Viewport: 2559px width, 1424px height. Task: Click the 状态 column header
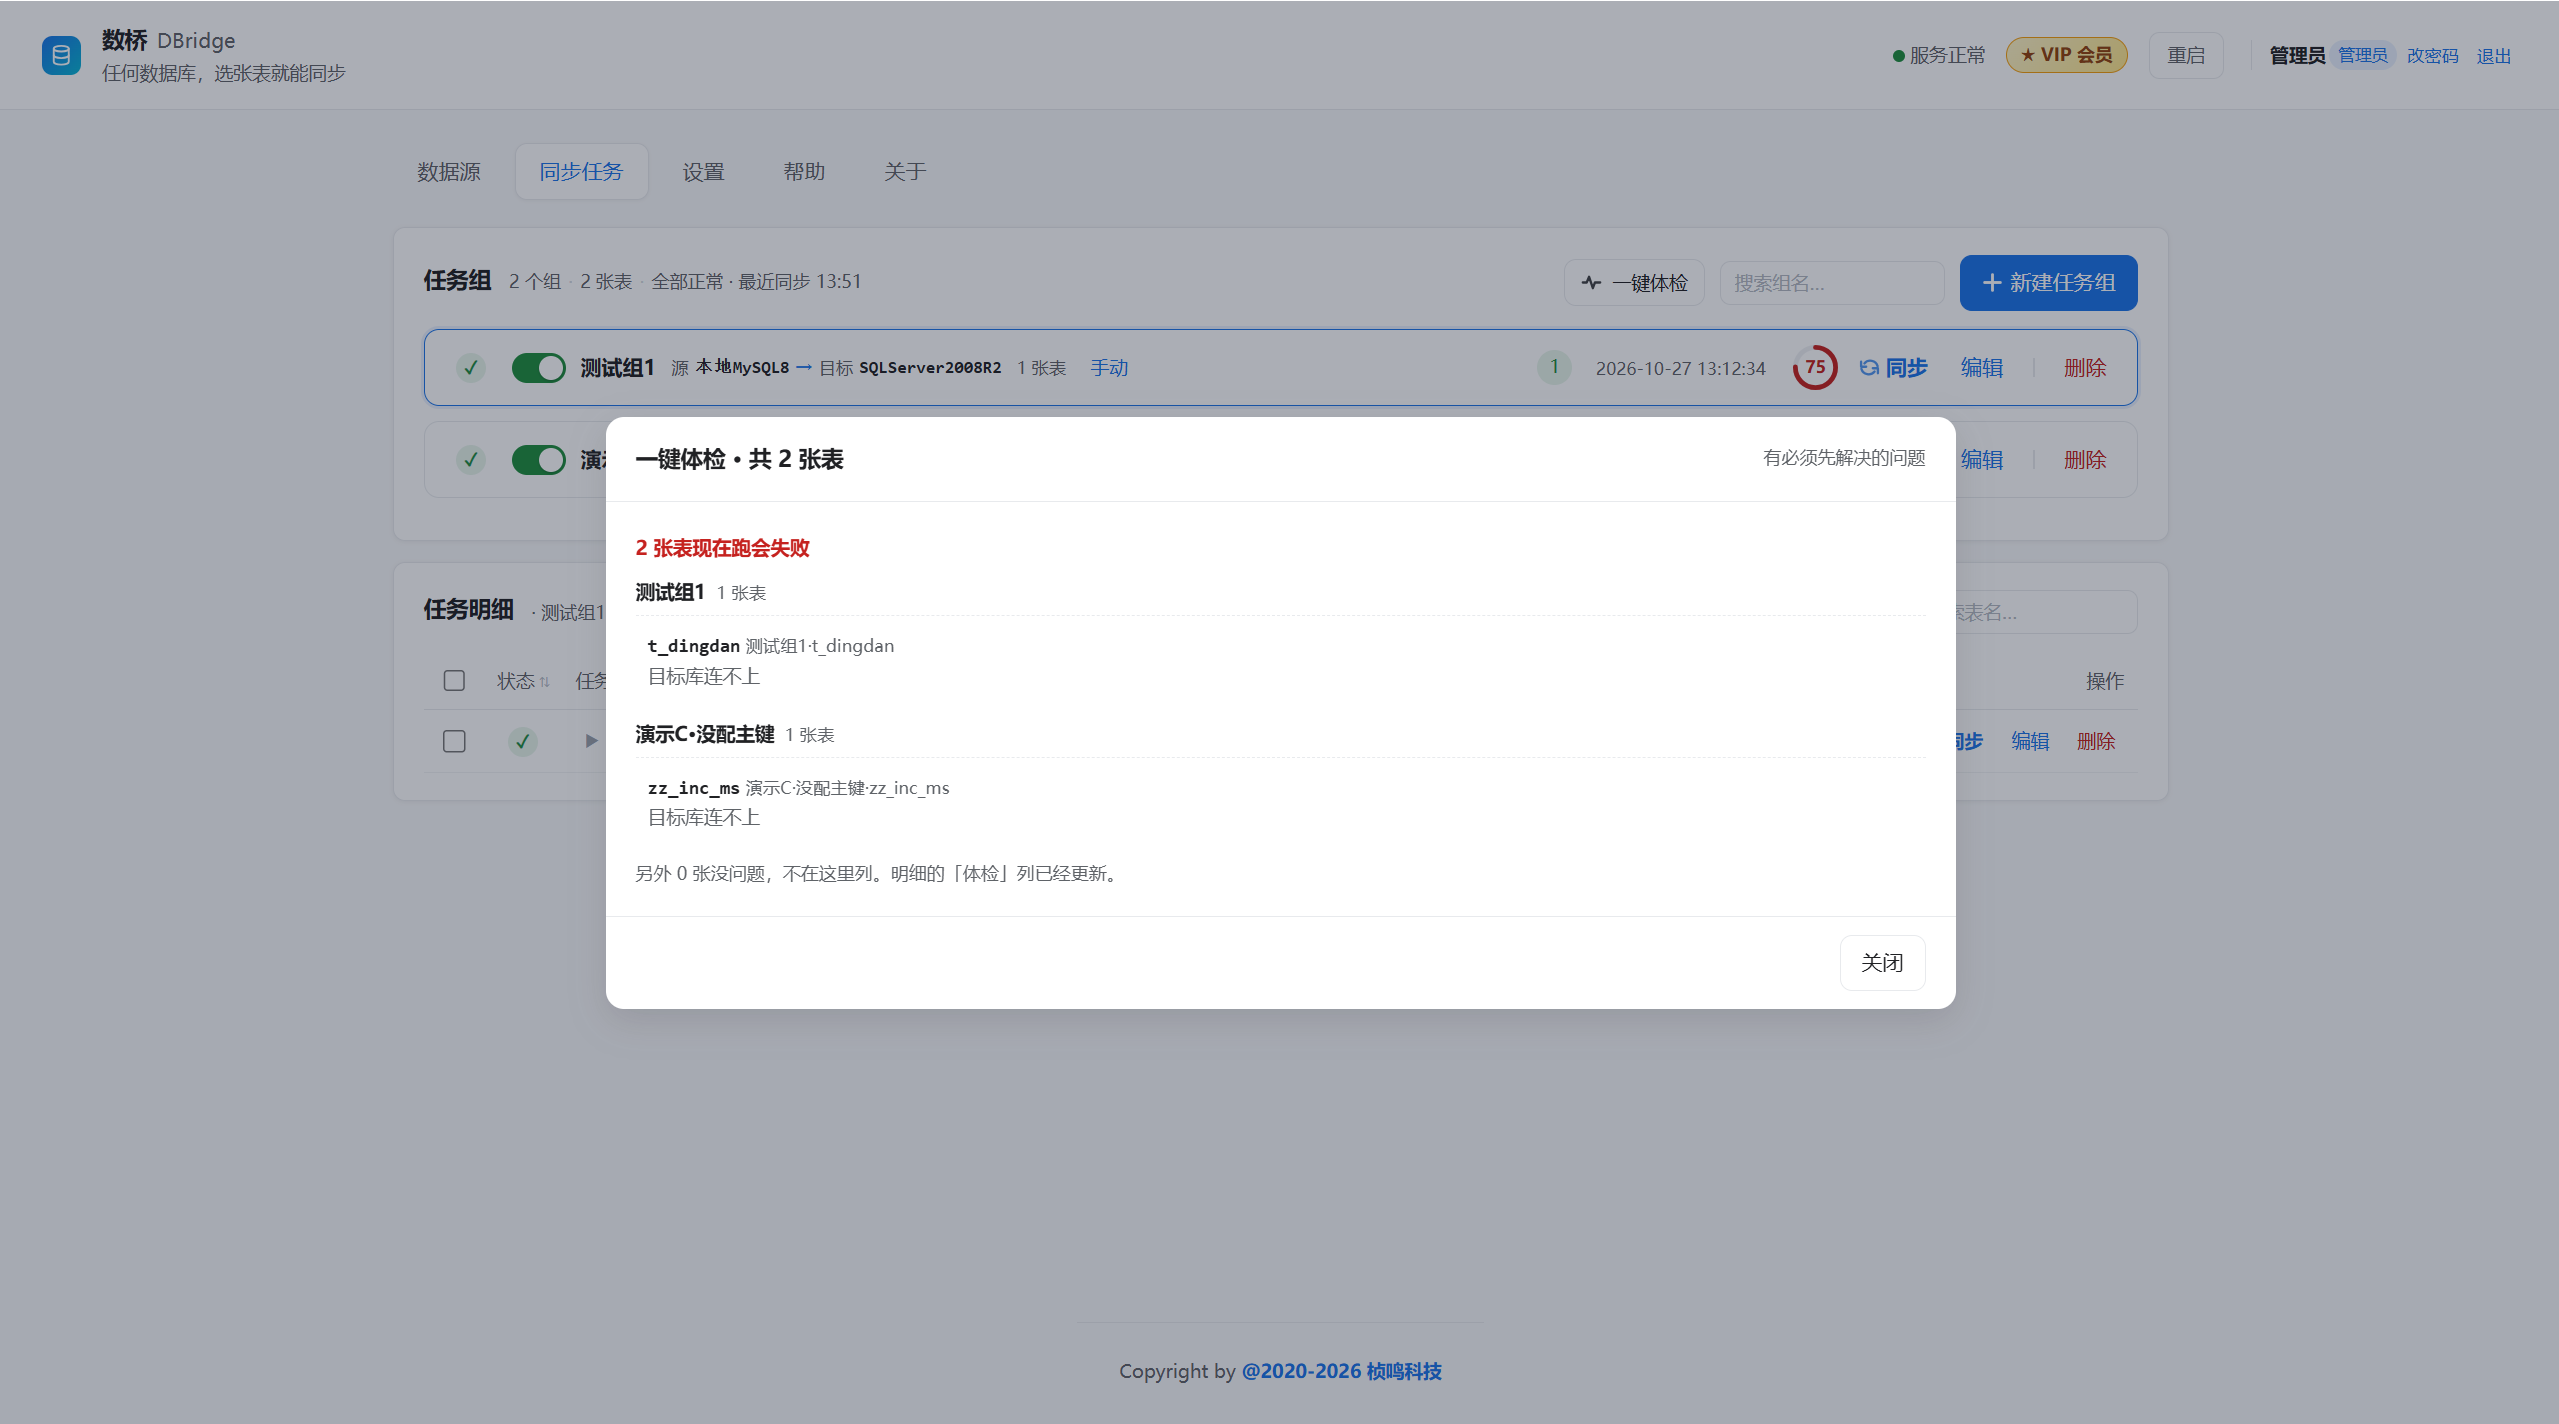(x=516, y=681)
